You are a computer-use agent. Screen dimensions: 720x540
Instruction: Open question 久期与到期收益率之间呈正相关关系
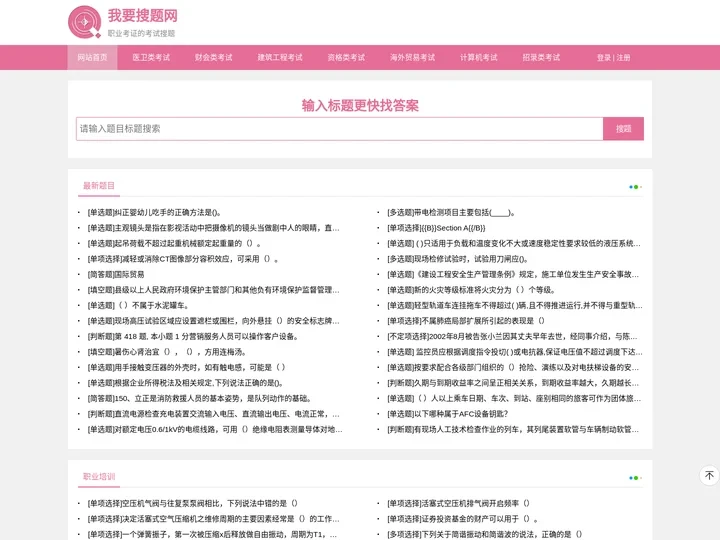click(513, 383)
